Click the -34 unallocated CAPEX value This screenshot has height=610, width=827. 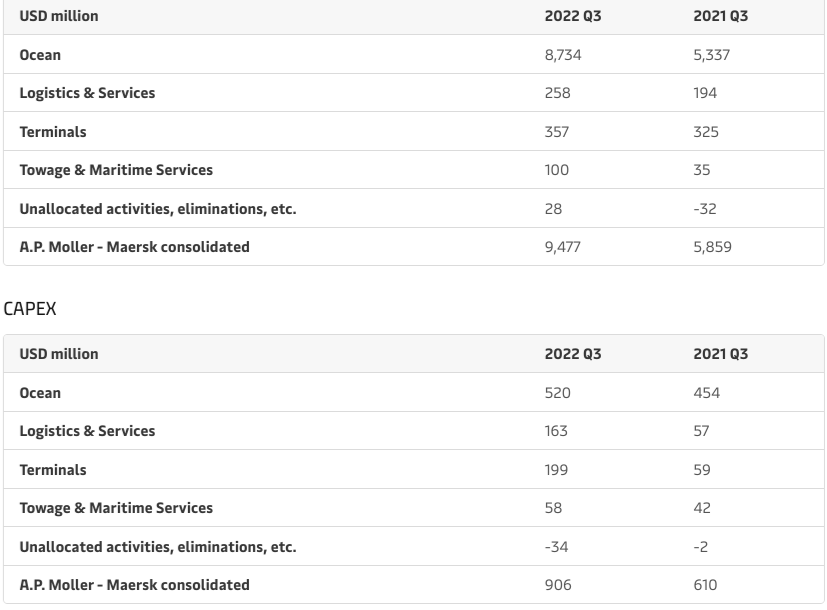tap(557, 547)
